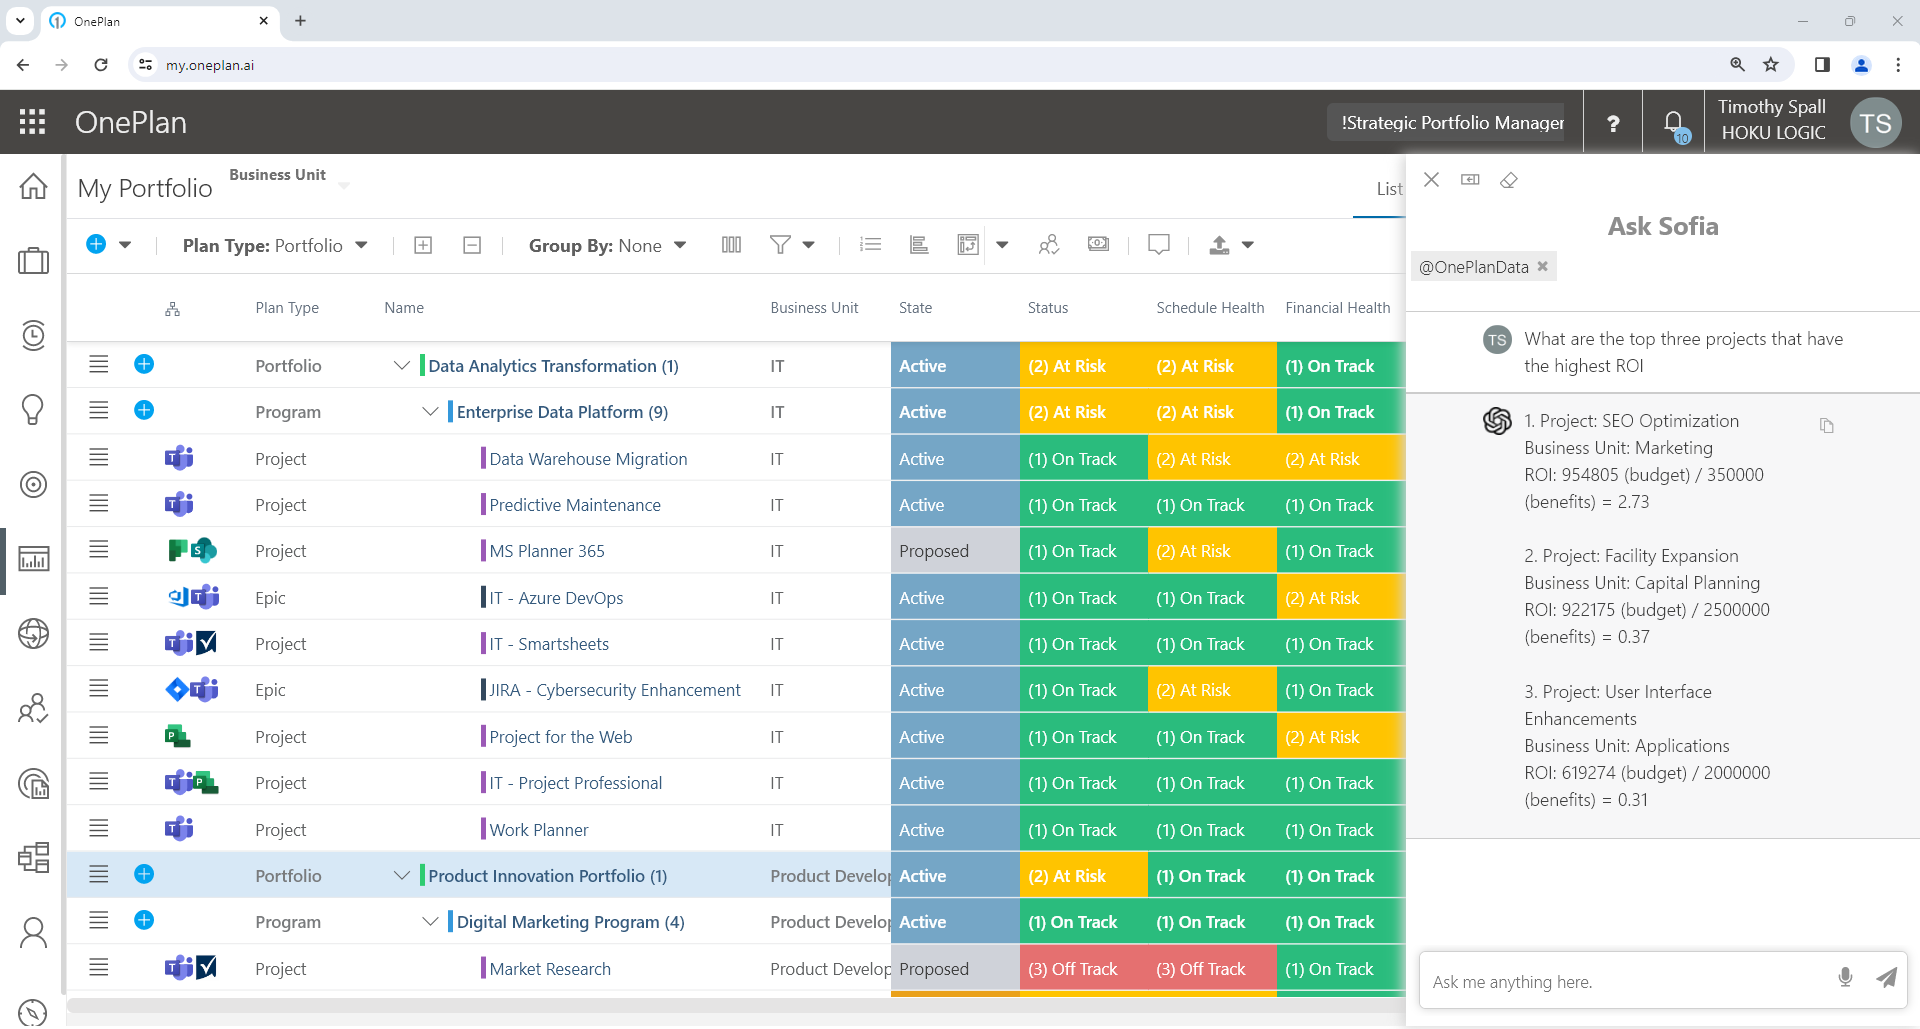Open JIRA - Cybersecurity Enhancement epic
Image resolution: width=1920 pixels, height=1029 pixels.
(x=615, y=690)
